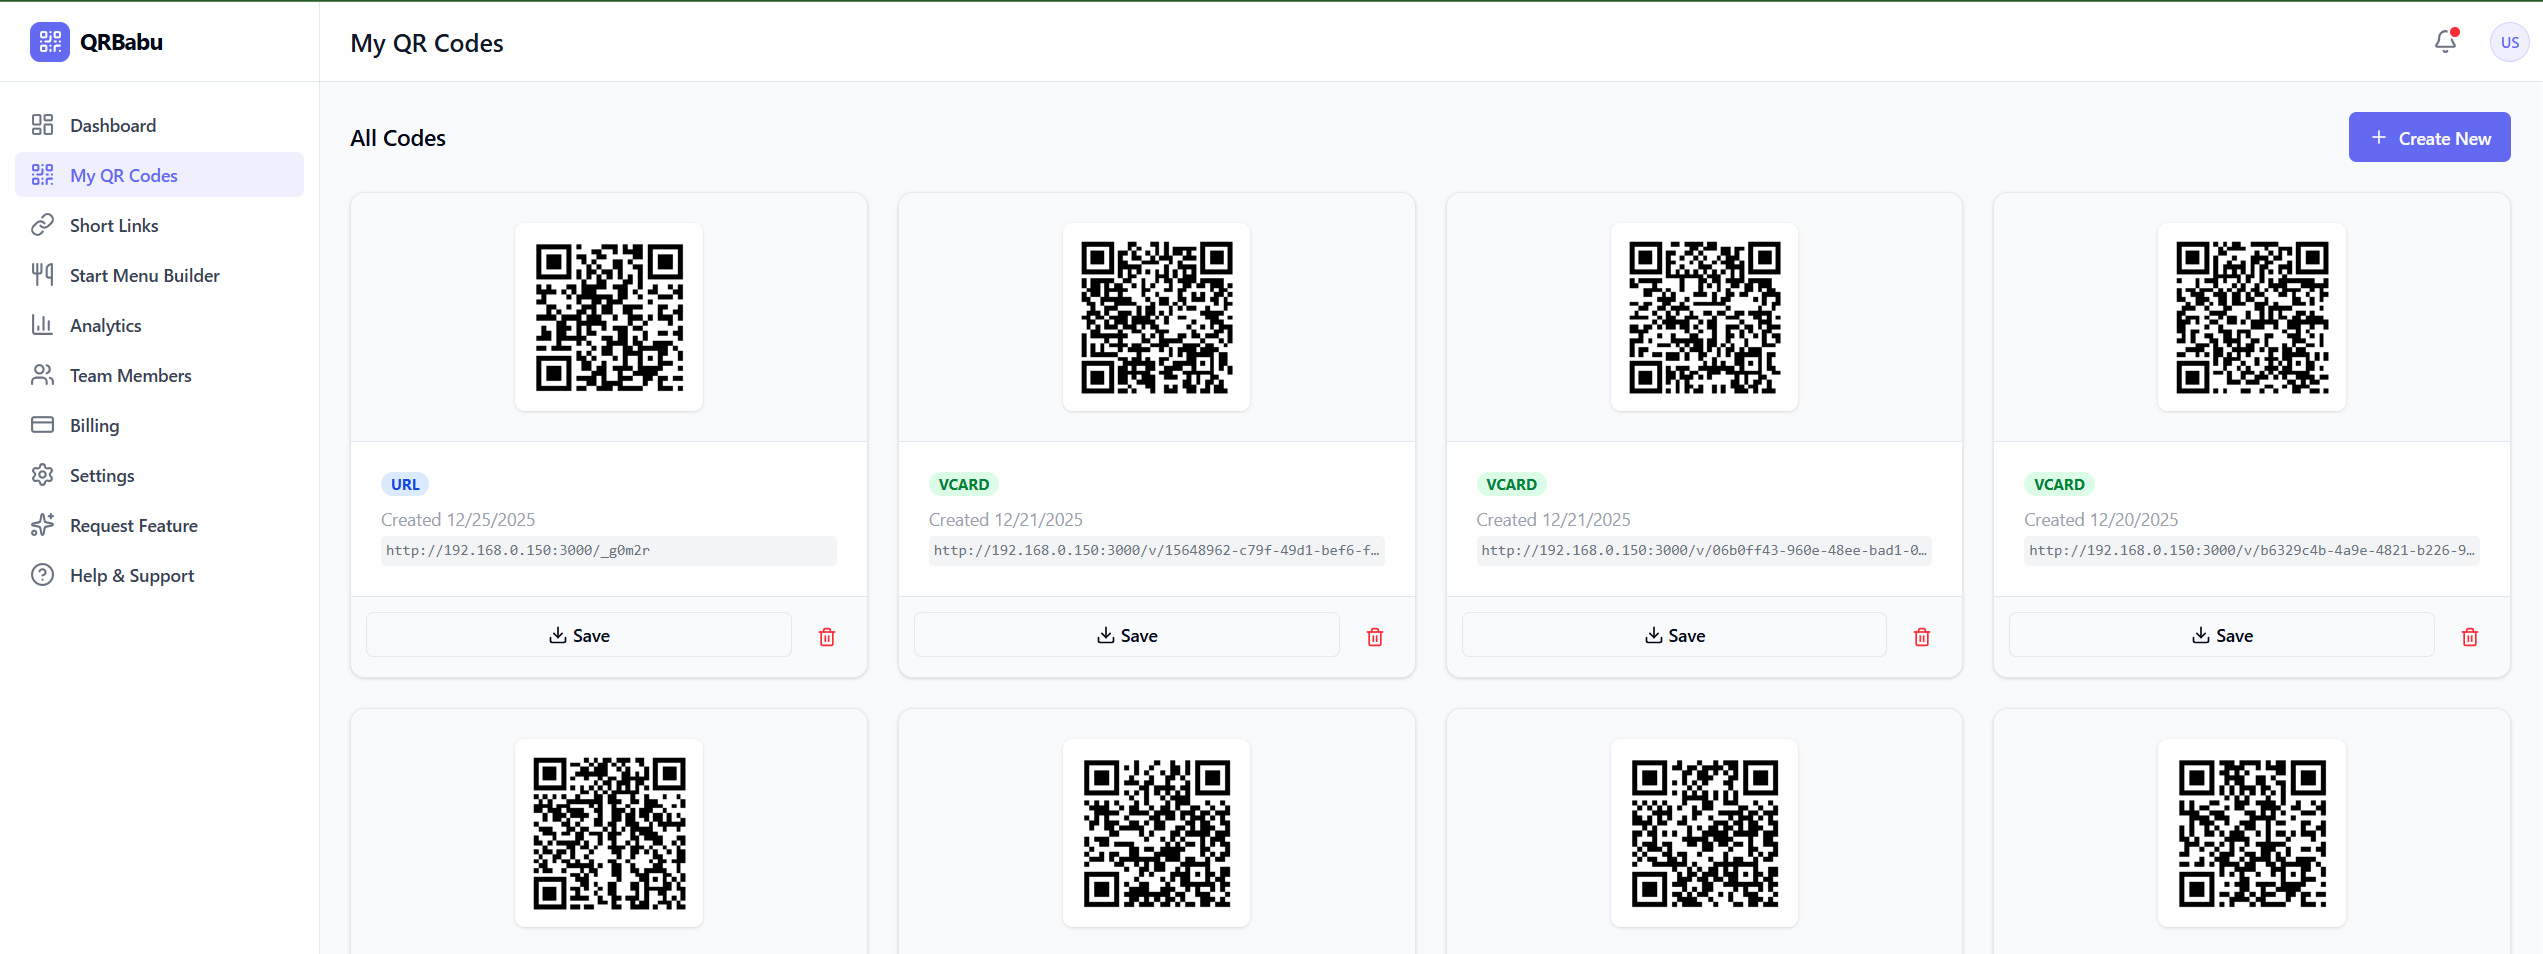2543x954 pixels.
Task: Click the URL card QR code thumbnail
Action: pos(609,317)
